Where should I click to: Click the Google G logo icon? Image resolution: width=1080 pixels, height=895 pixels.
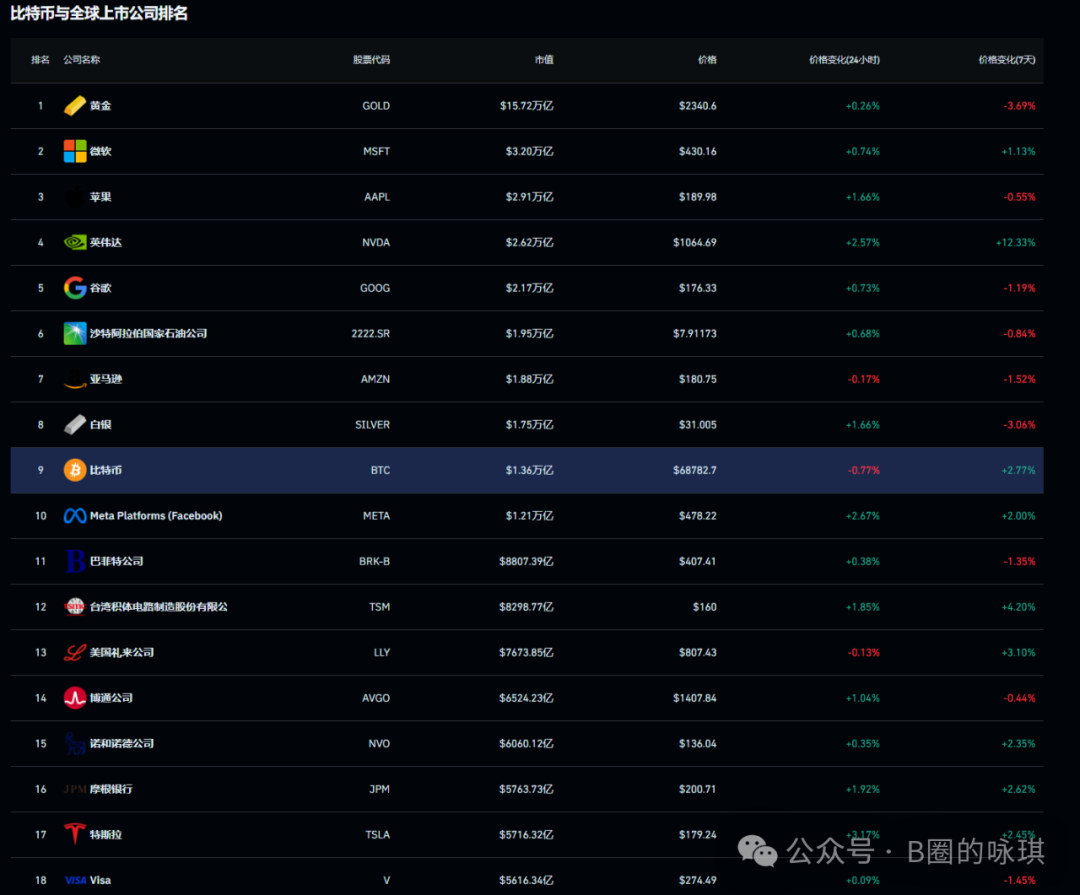74,288
